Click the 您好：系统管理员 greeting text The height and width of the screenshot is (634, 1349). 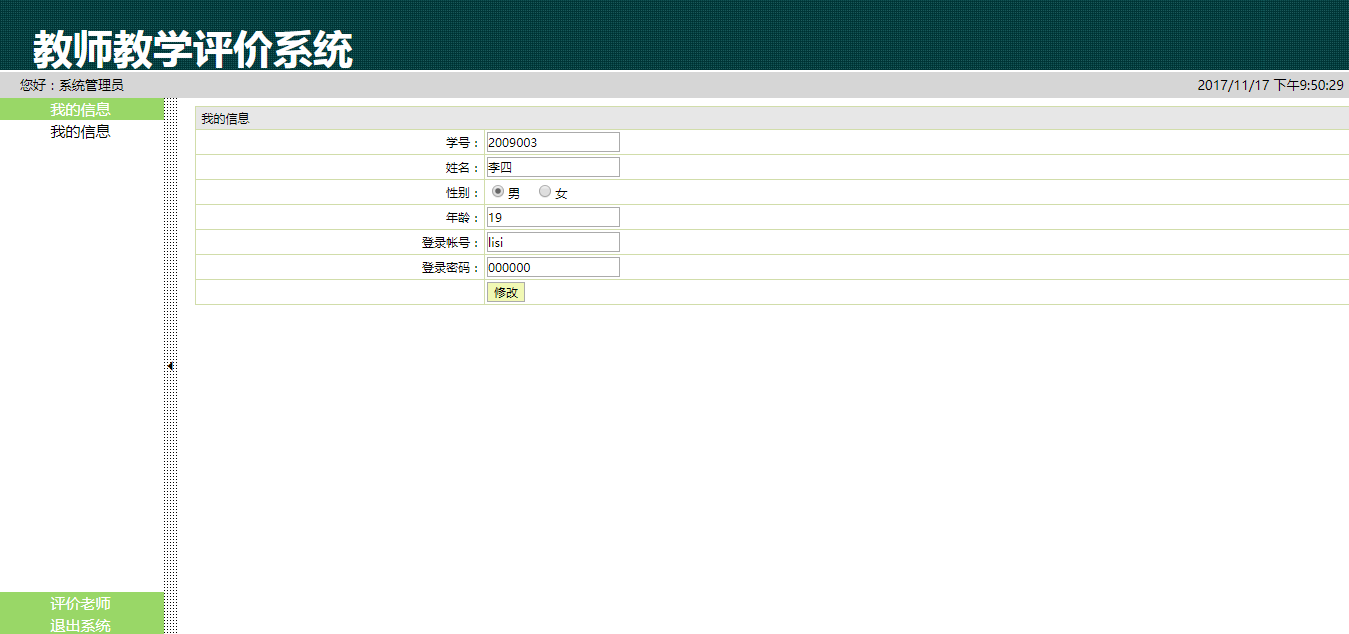click(72, 86)
